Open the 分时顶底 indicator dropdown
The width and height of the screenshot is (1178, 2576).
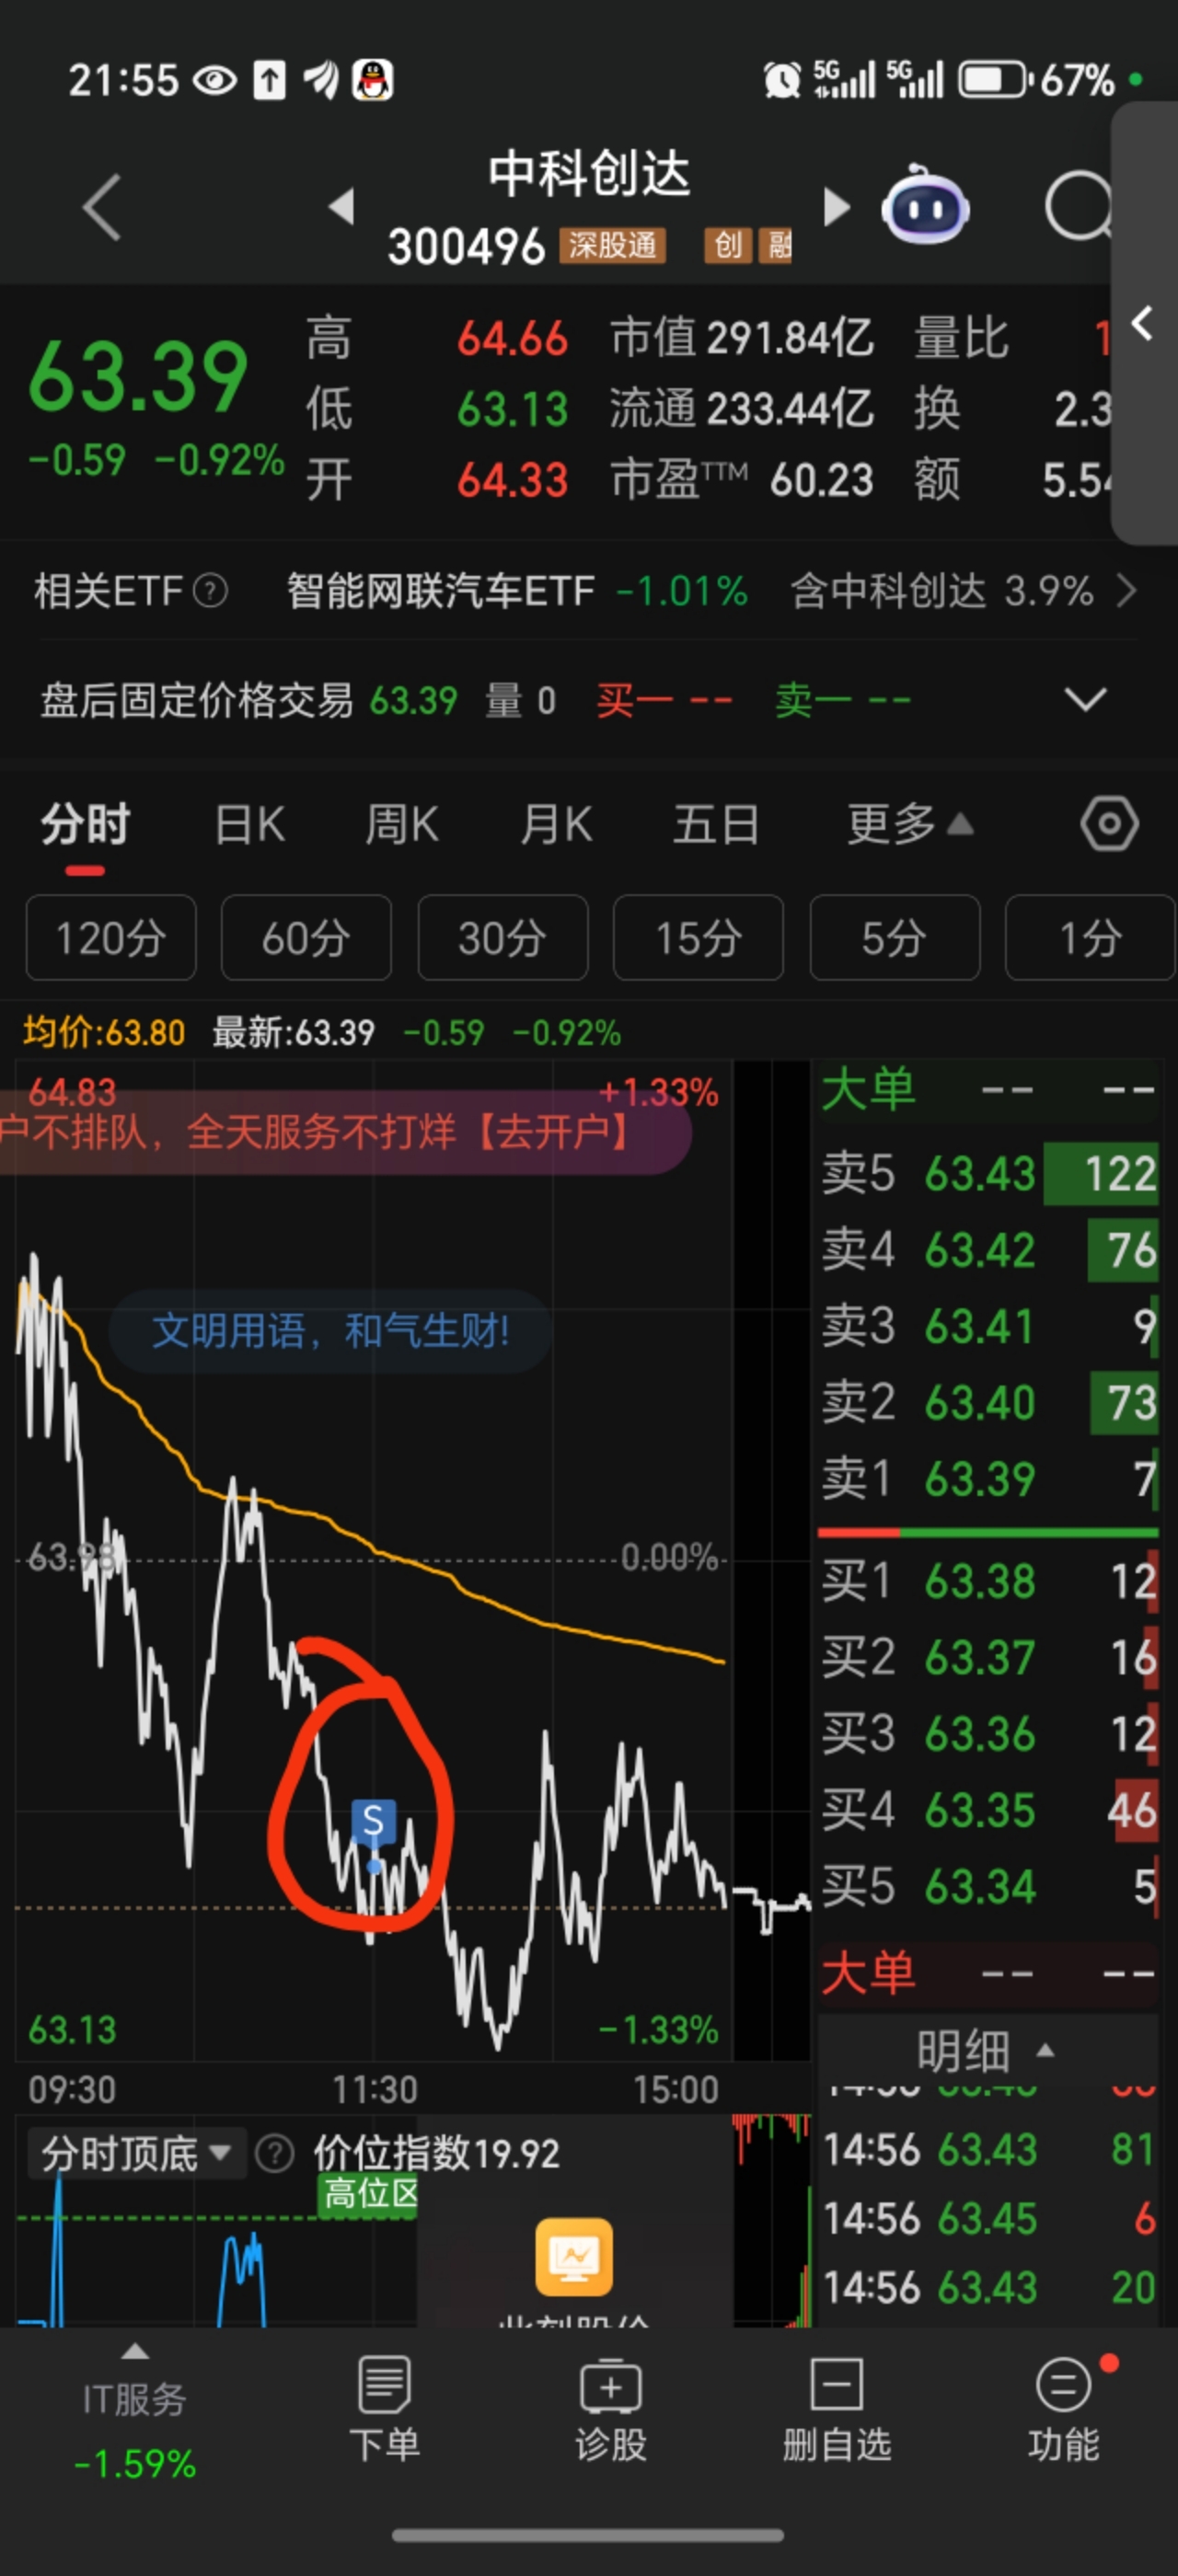(135, 2153)
